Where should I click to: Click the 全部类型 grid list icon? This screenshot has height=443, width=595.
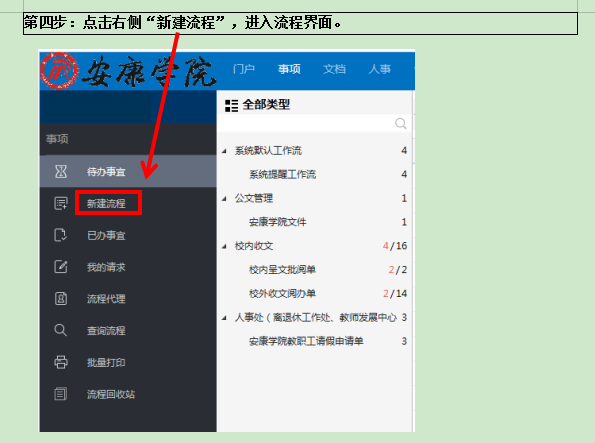231,106
